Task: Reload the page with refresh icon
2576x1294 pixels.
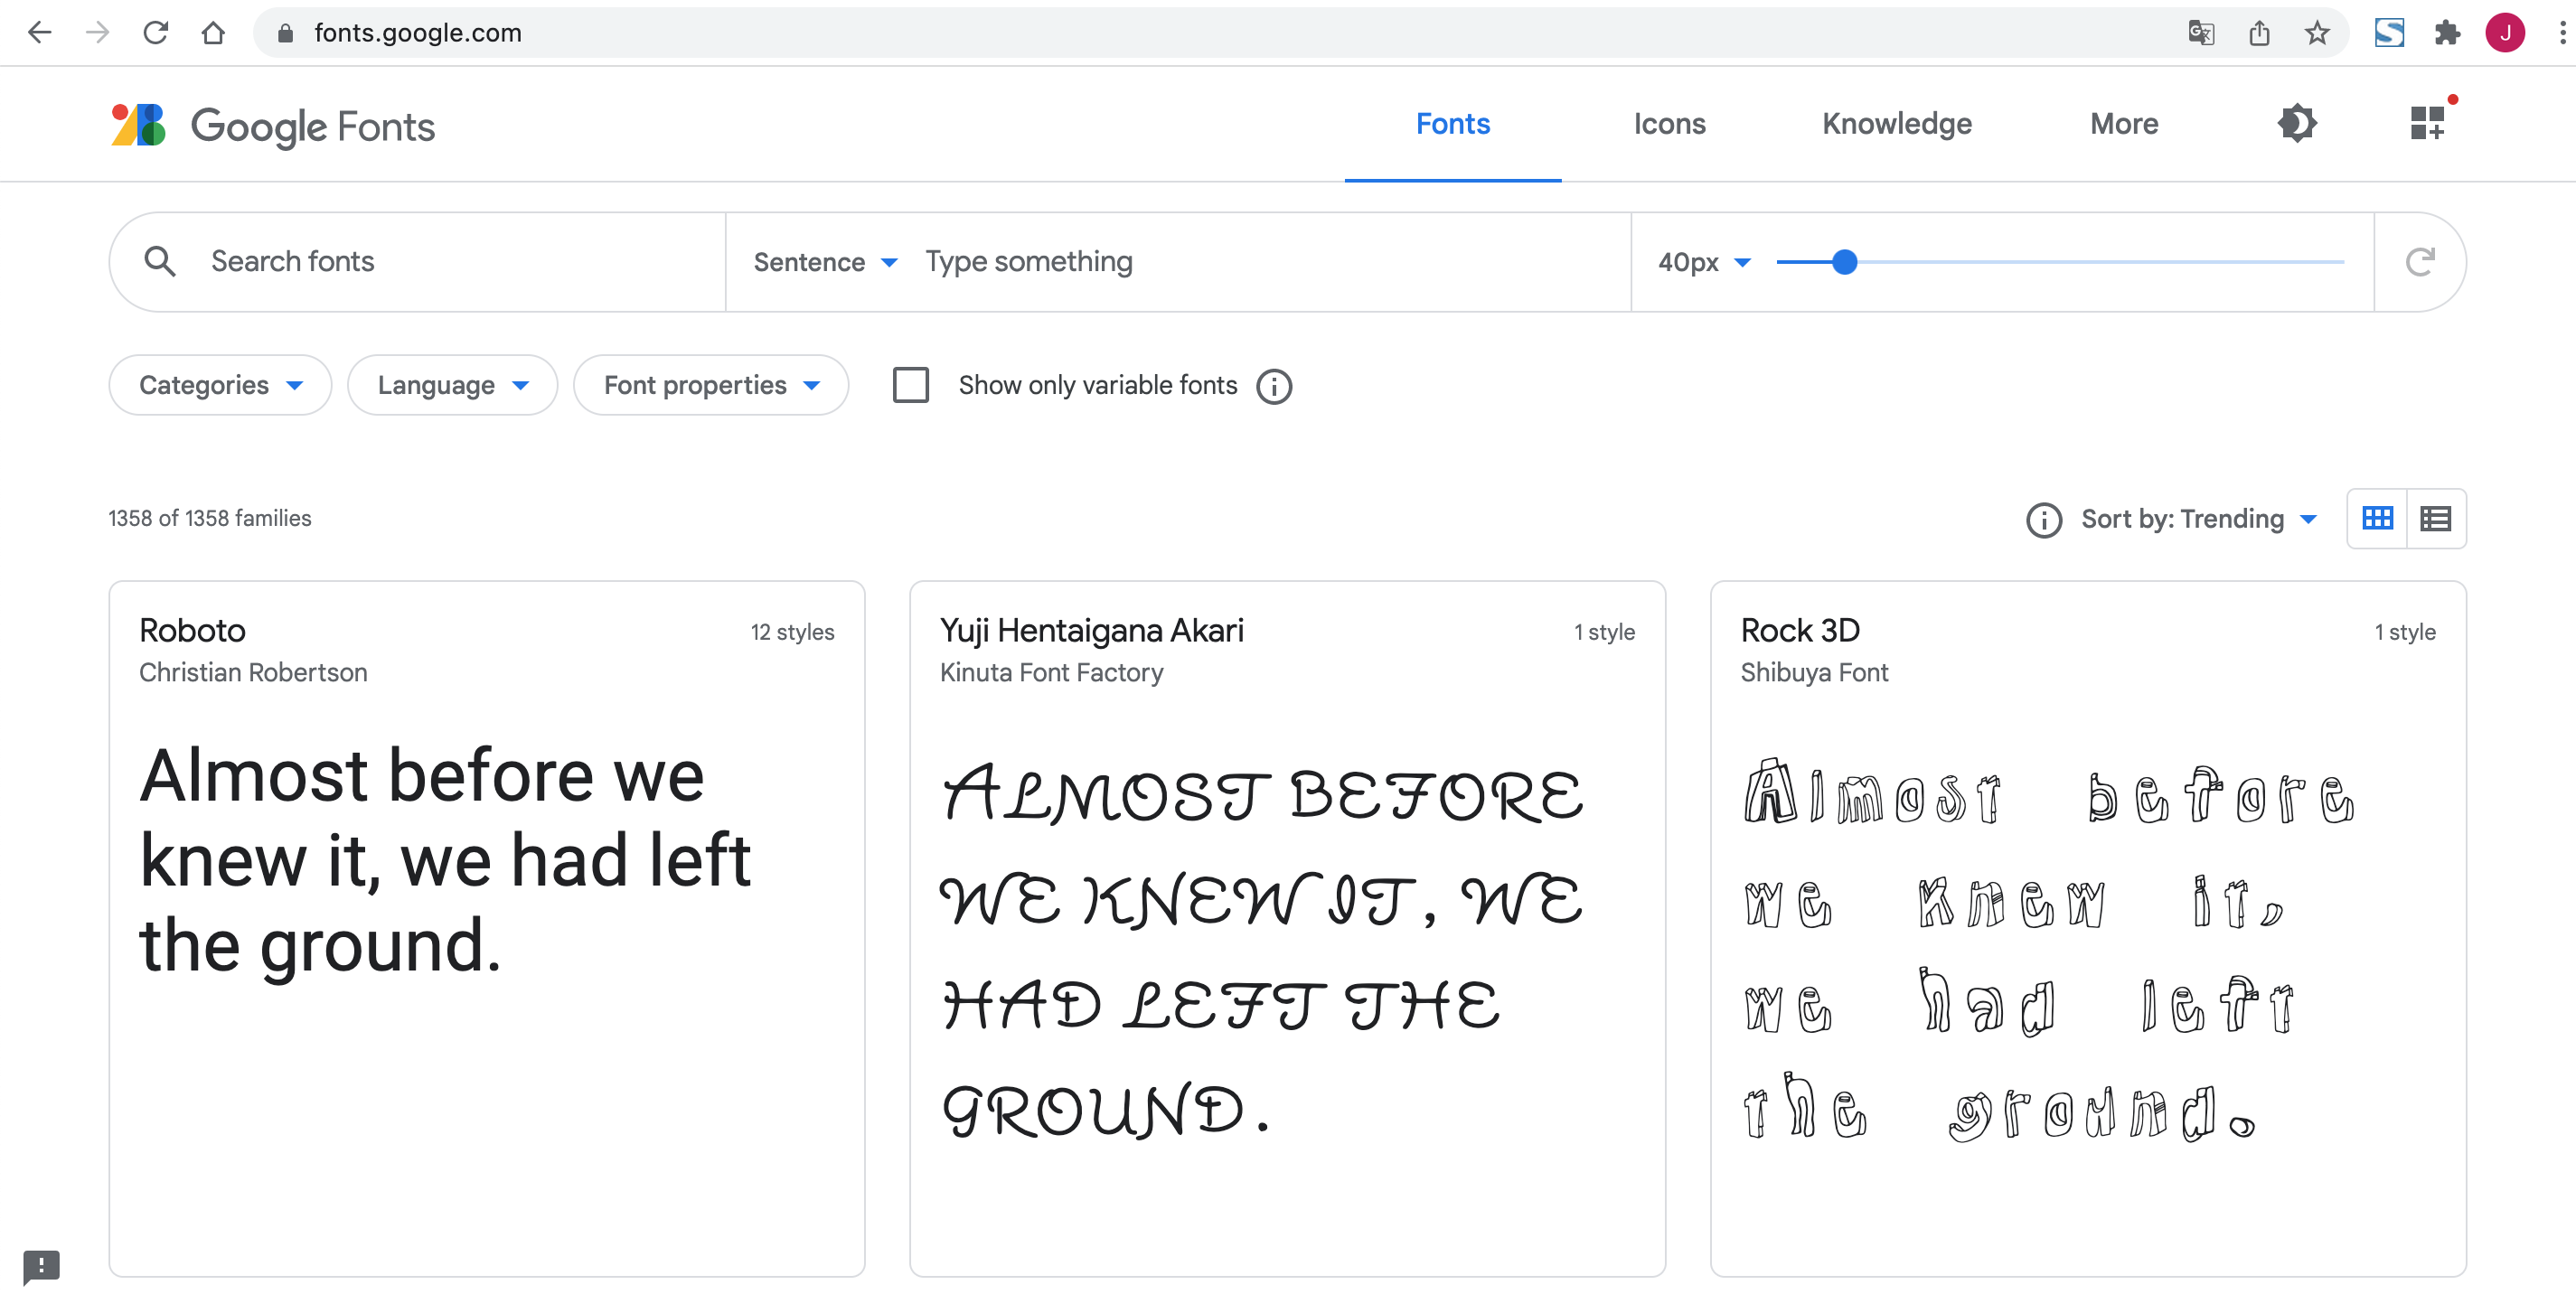Action: [155, 33]
